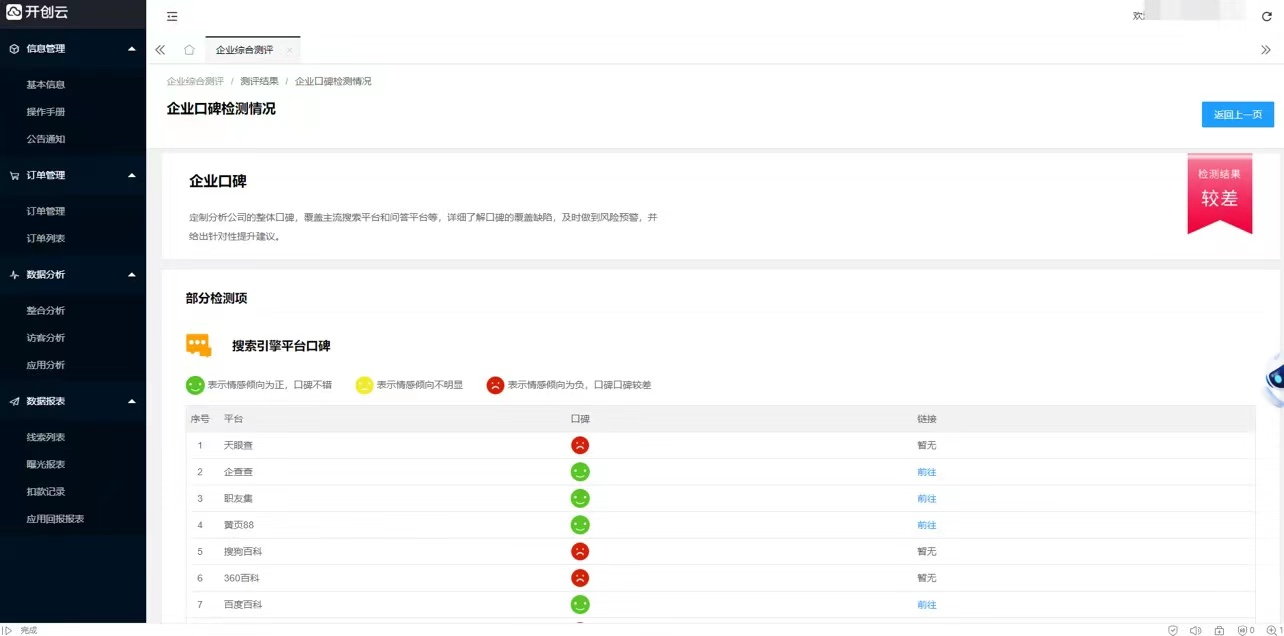Switch to the 企业综合测评 tab
This screenshot has height=636, width=1284.
tap(244, 50)
